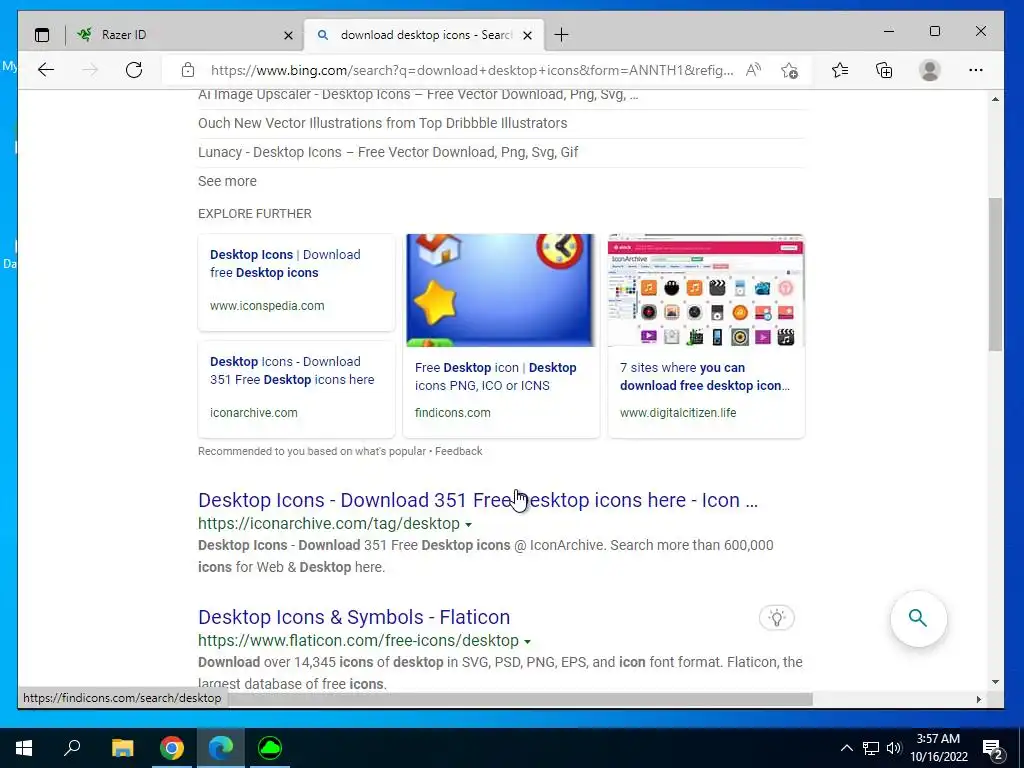Viewport: 1024px width, 768px height.
Task: Open the Lunacy Desktop Icons link
Action: pos(388,152)
